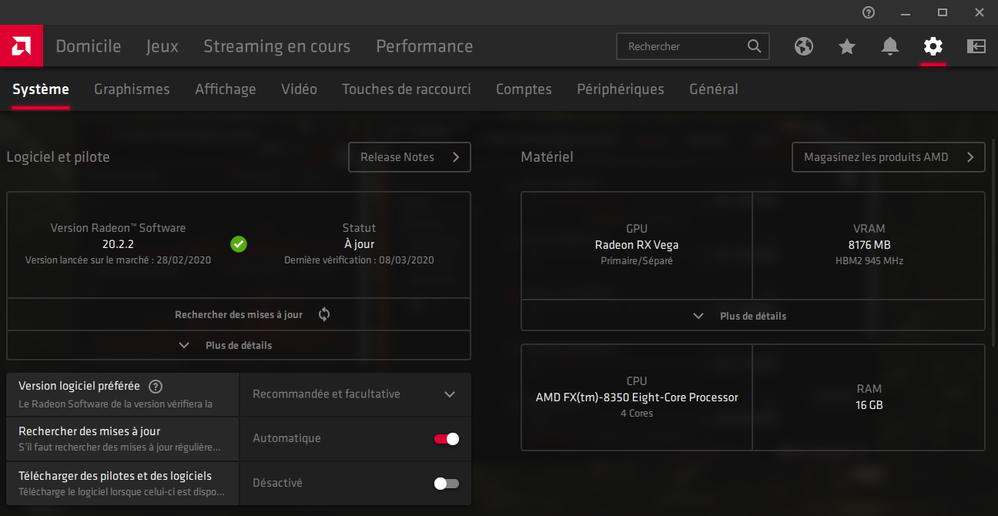
Task: Maximize the Radeon Software window
Action: (x=943, y=12)
